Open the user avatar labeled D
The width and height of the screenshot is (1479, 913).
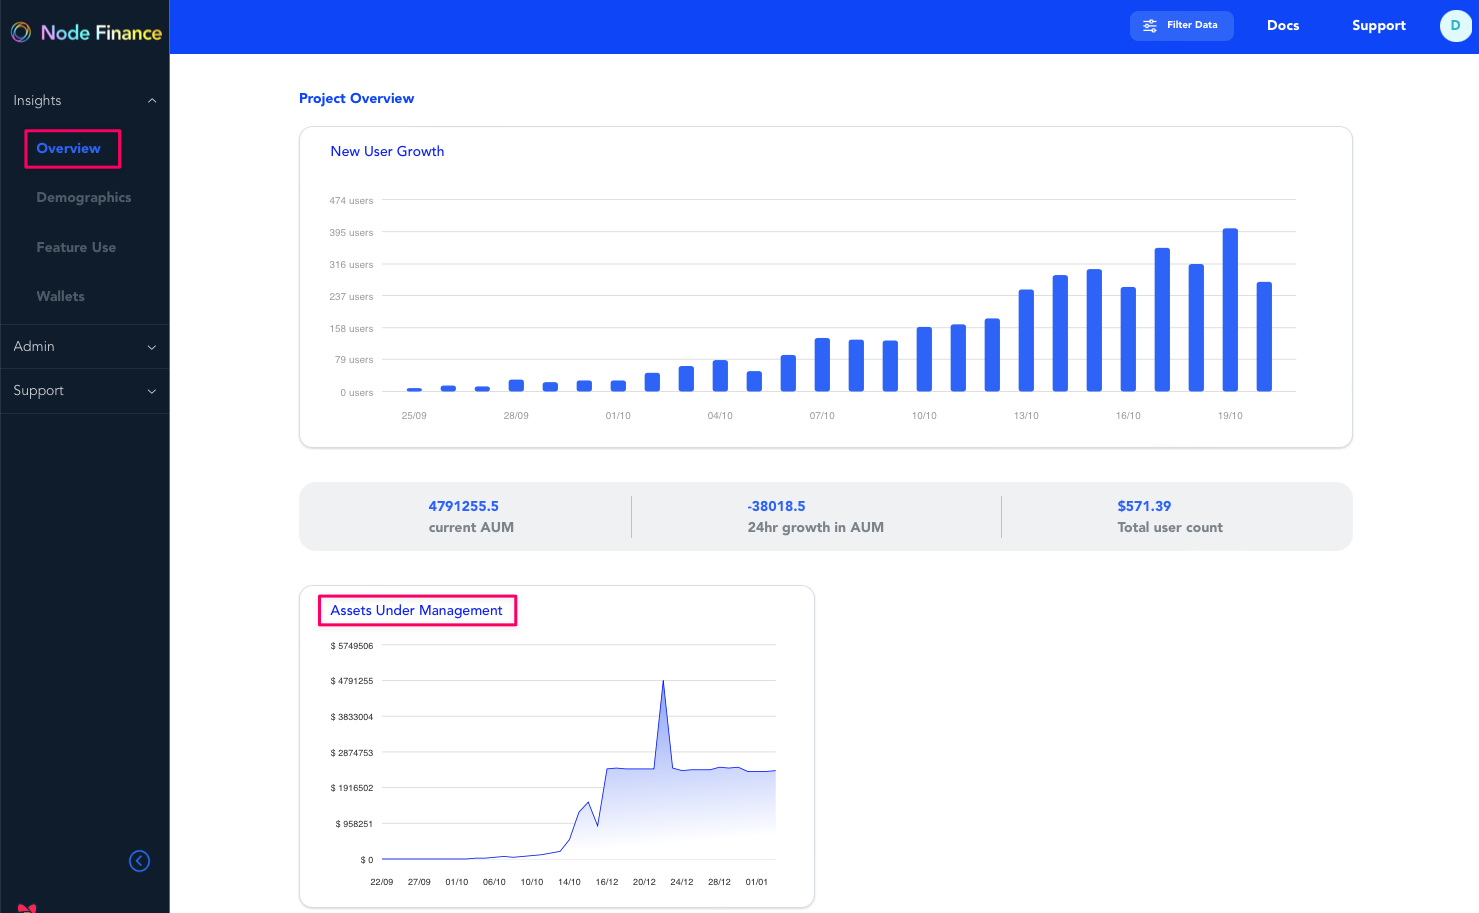1455,26
